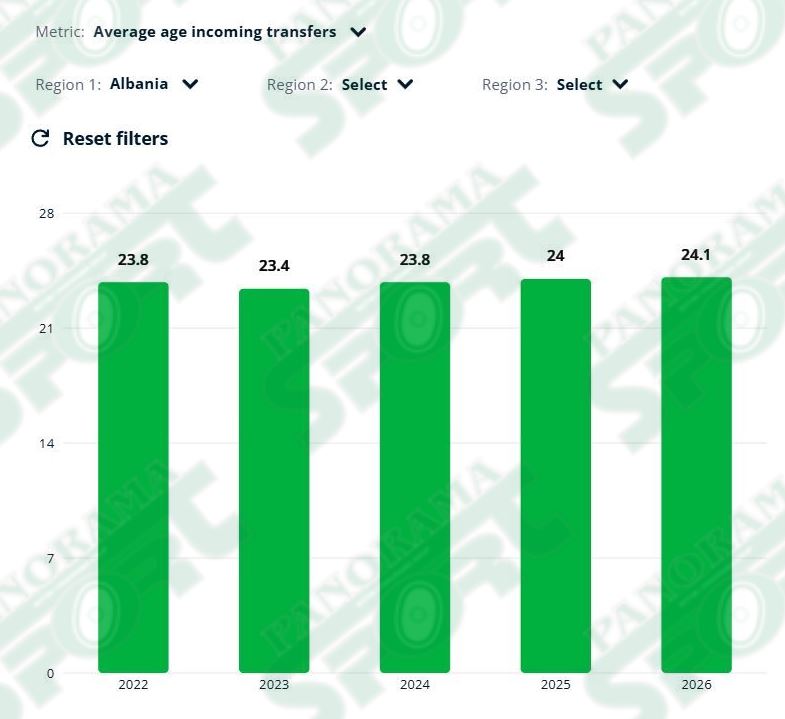The image size is (785, 719).
Task: Click the 2024 x-axis label
Action: tap(415, 684)
